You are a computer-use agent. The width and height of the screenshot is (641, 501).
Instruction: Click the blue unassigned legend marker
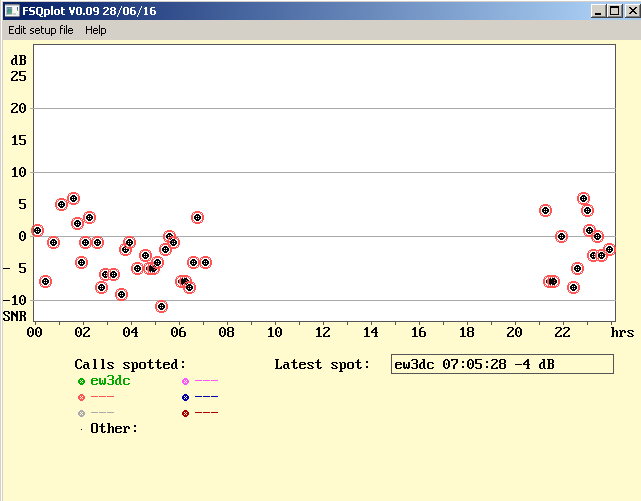click(185, 397)
